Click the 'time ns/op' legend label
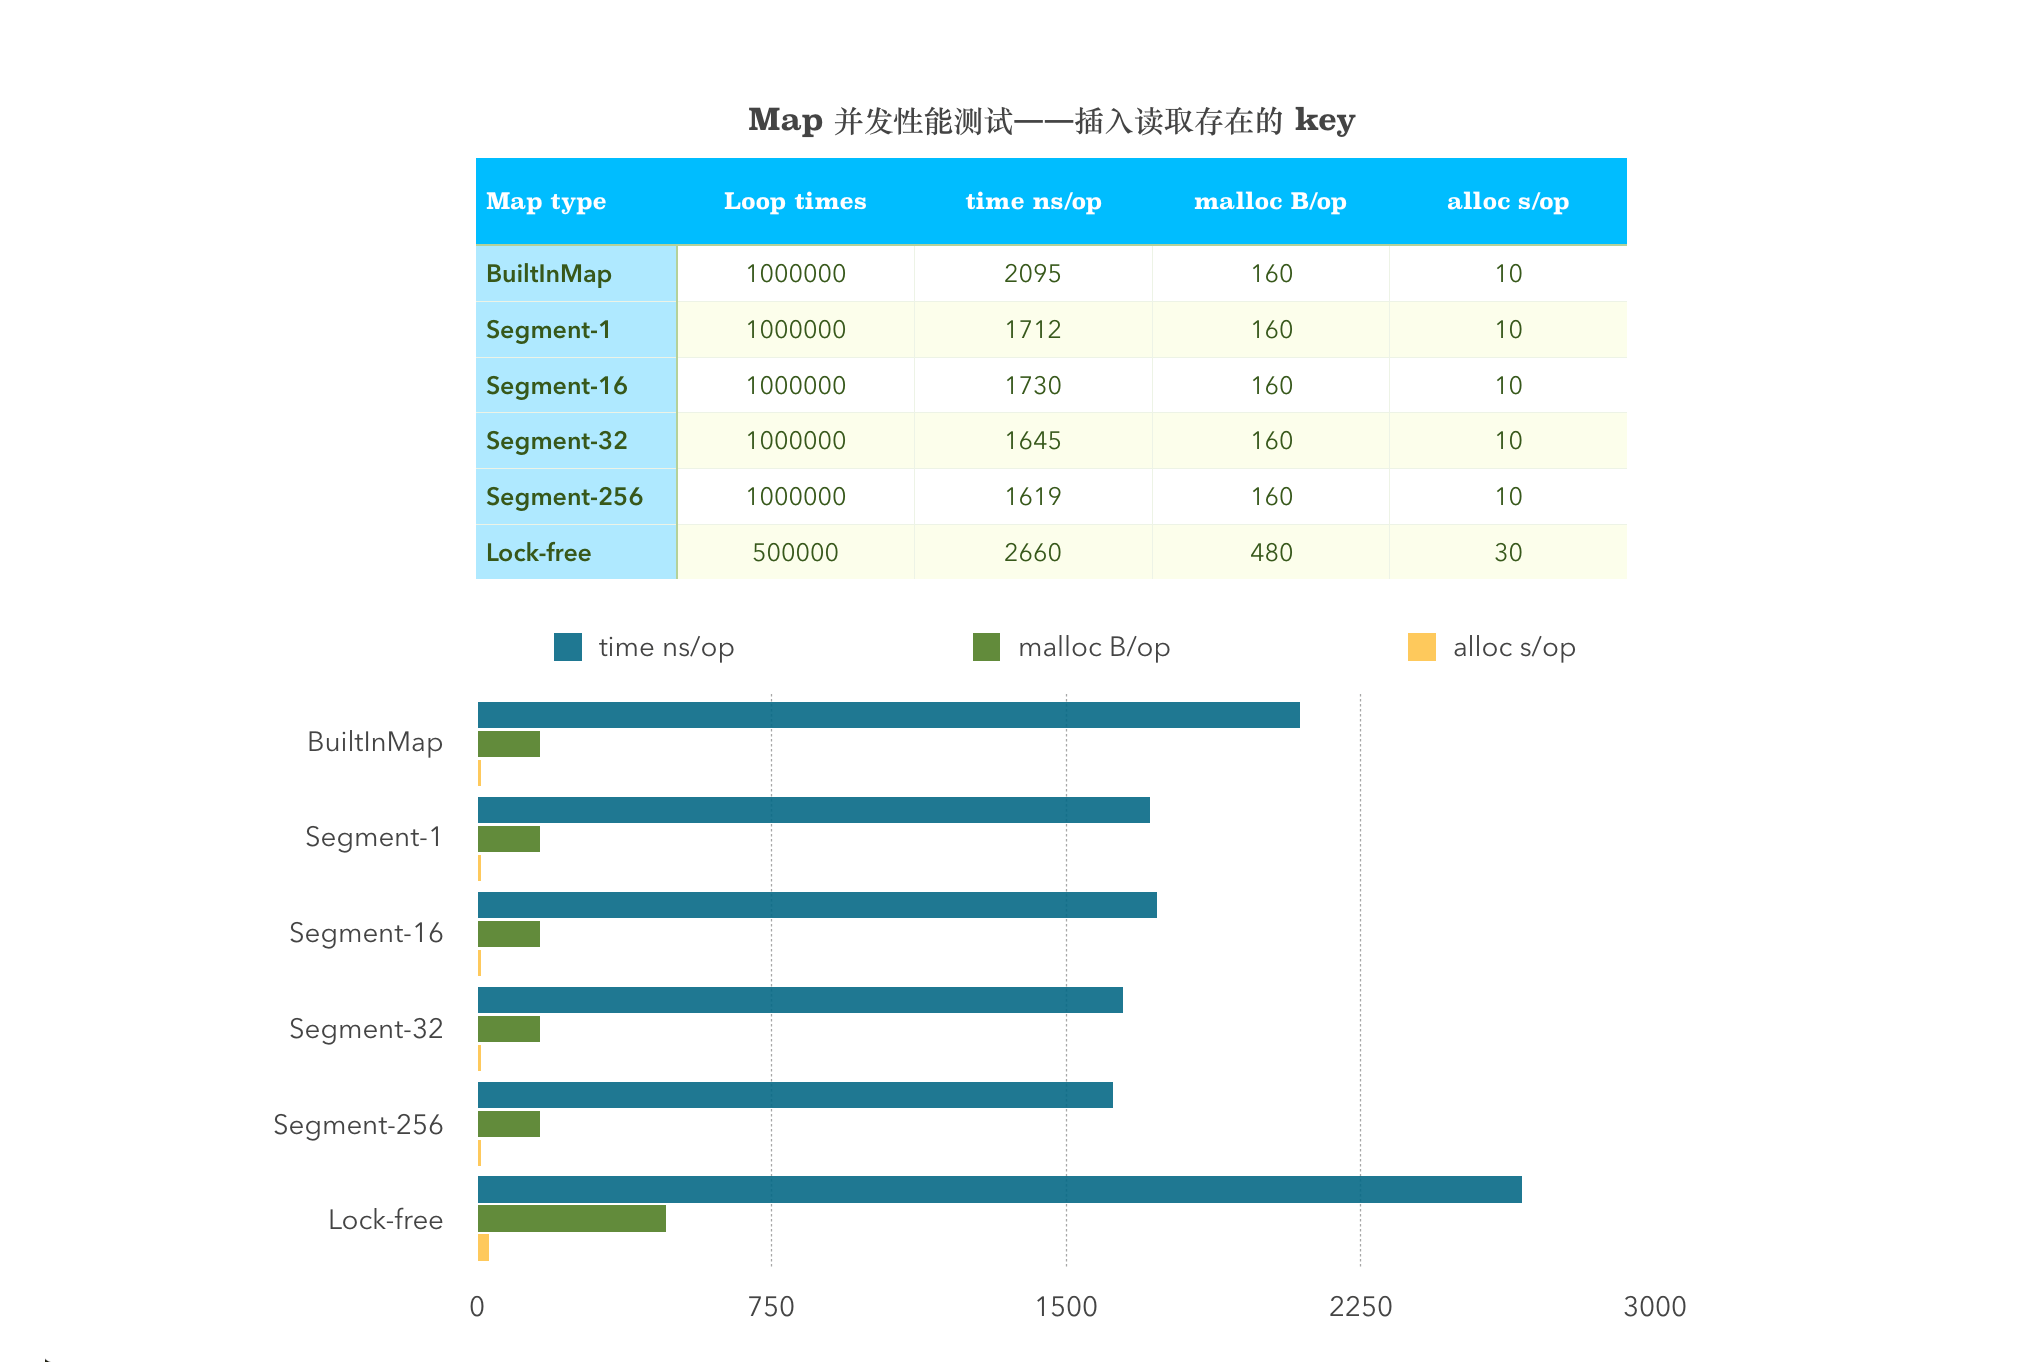 [666, 647]
